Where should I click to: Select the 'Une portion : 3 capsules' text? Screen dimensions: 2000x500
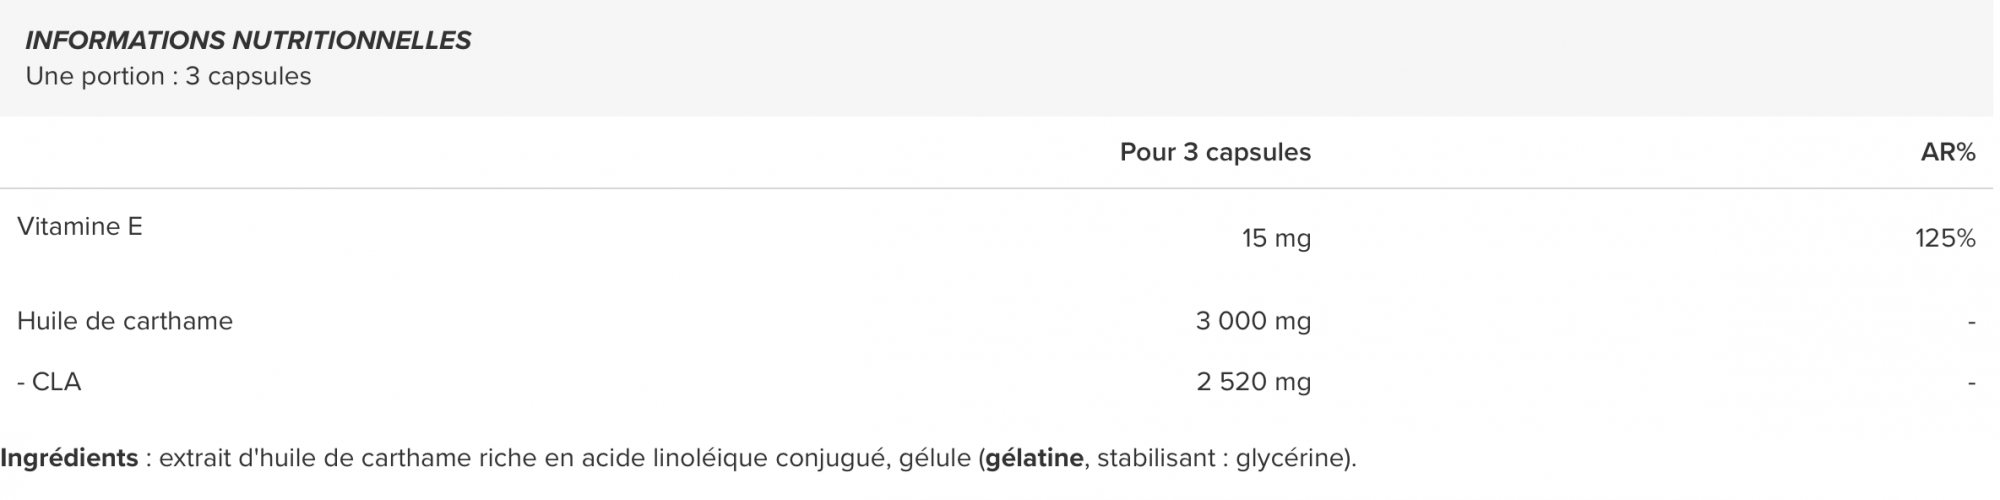point(168,76)
